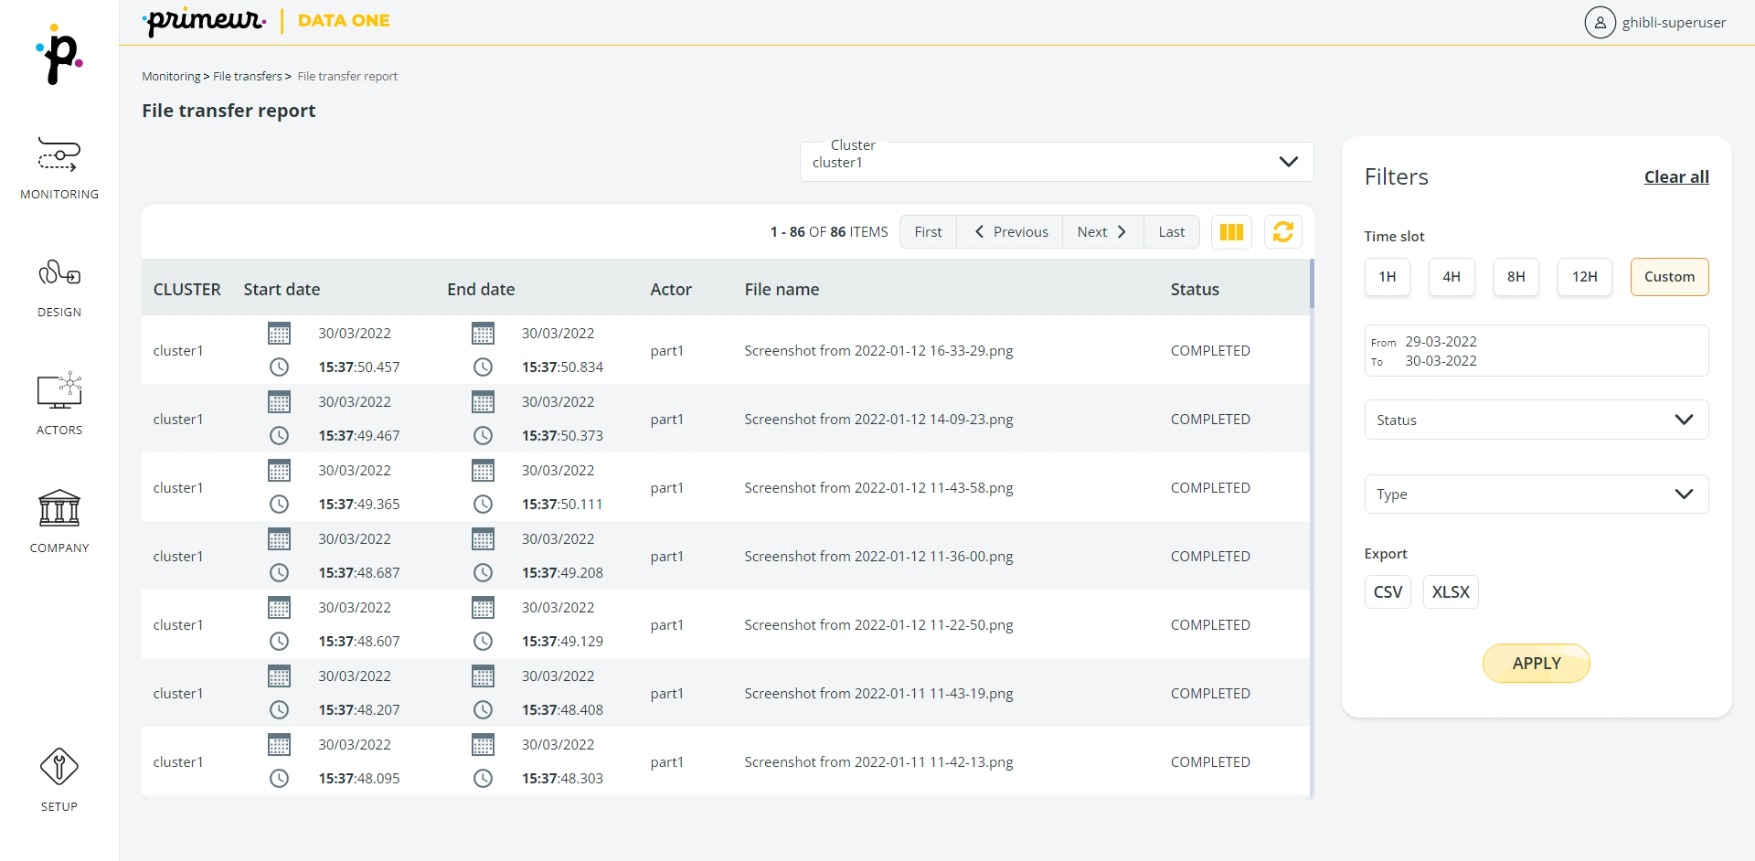The height and width of the screenshot is (861, 1755).
Task: Open the Cluster dropdown
Action: click(x=1056, y=162)
